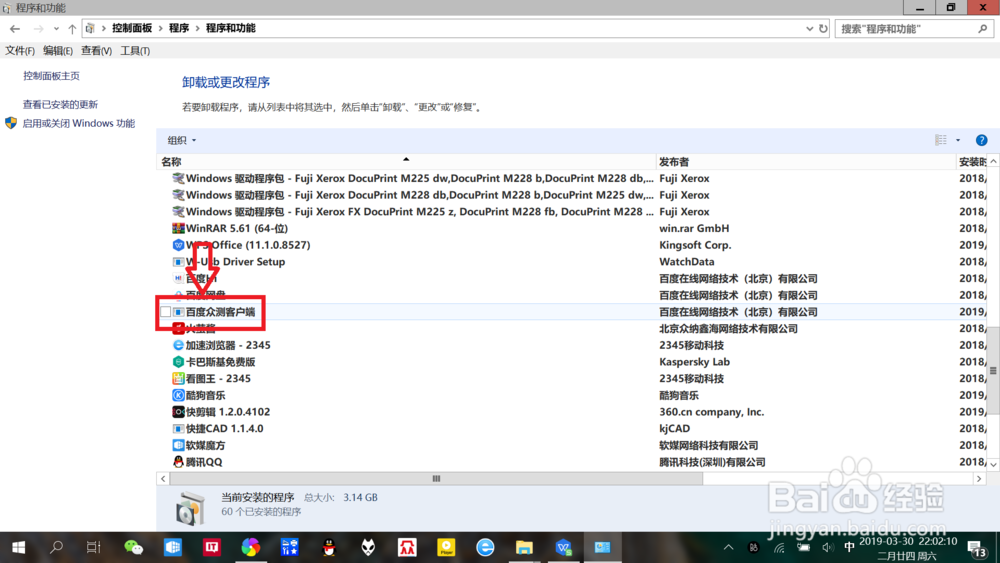1000x563 pixels.
Task: Sort by the 名称 column header
Action: pos(406,162)
